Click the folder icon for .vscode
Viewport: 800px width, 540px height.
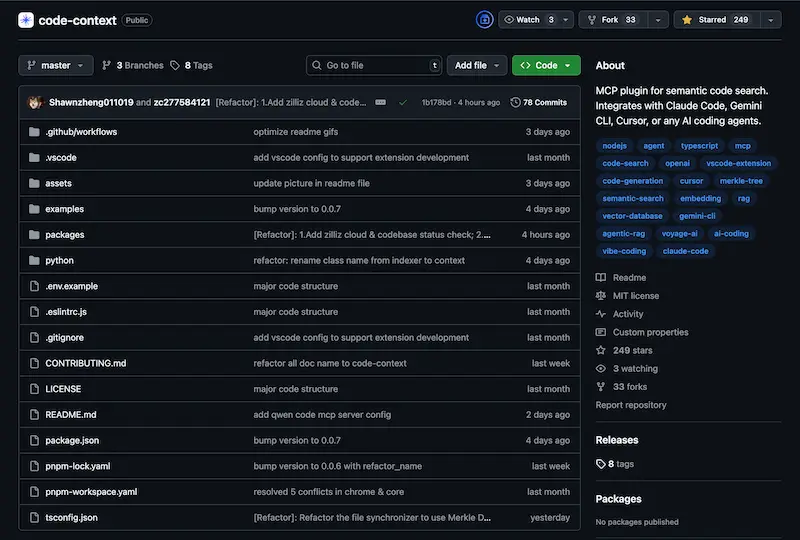pyautogui.click(x=34, y=158)
